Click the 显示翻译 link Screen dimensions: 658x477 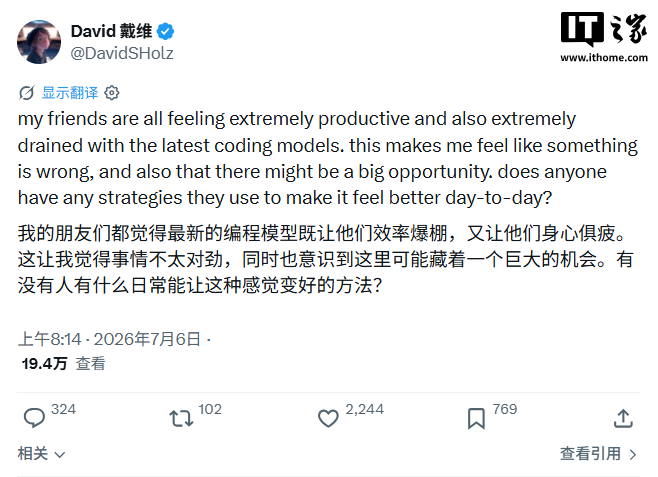pos(70,93)
